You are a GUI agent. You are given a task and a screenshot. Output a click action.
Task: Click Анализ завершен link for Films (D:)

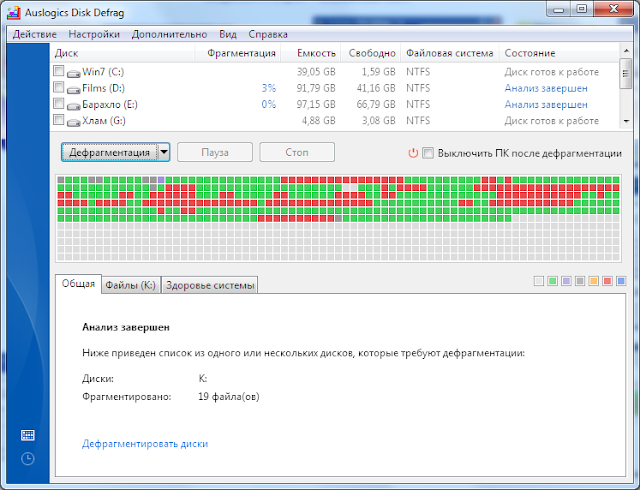pyautogui.click(x=546, y=88)
